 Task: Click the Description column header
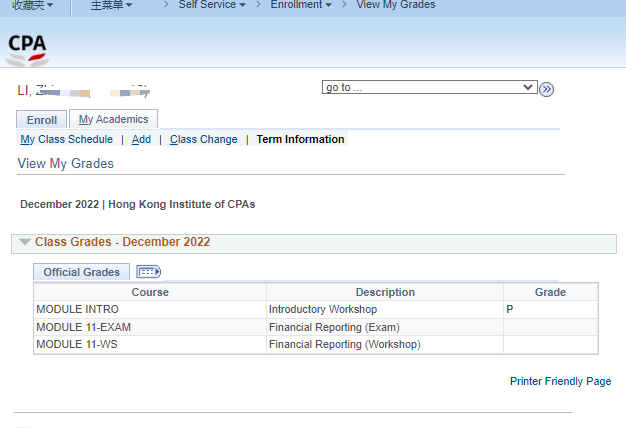click(385, 292)
